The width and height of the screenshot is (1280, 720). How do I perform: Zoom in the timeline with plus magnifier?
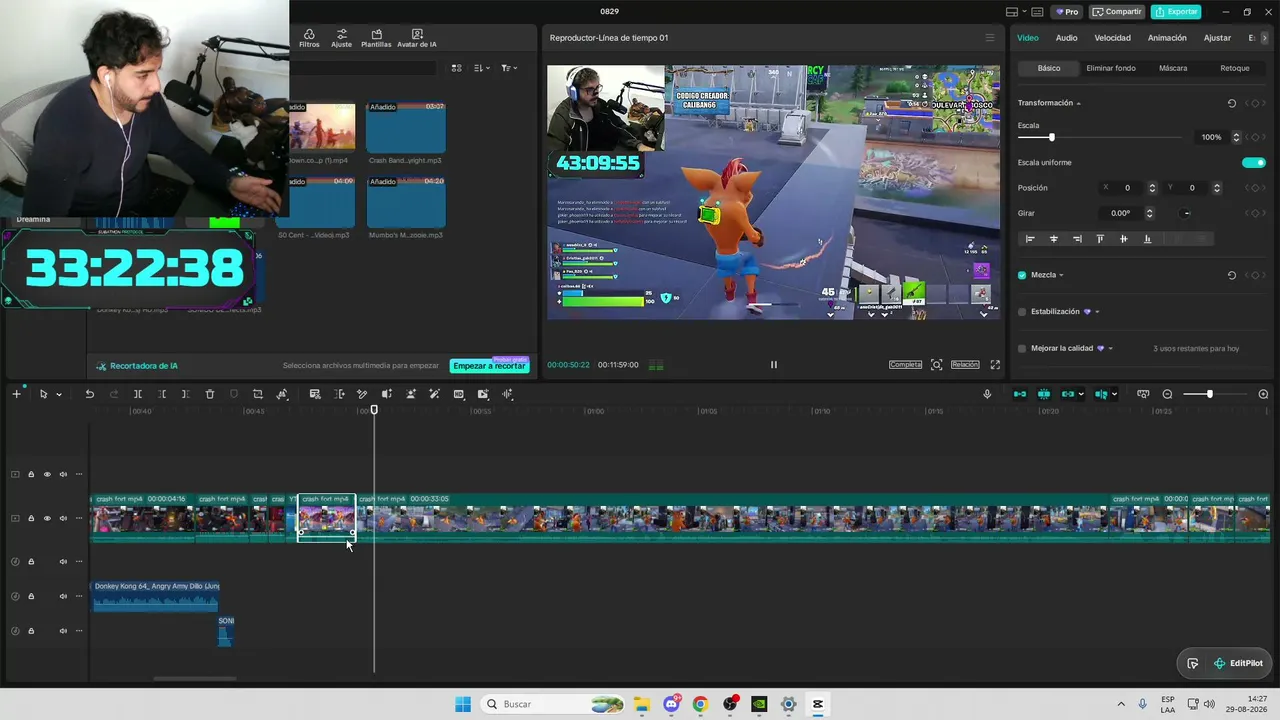point(1263,394)
